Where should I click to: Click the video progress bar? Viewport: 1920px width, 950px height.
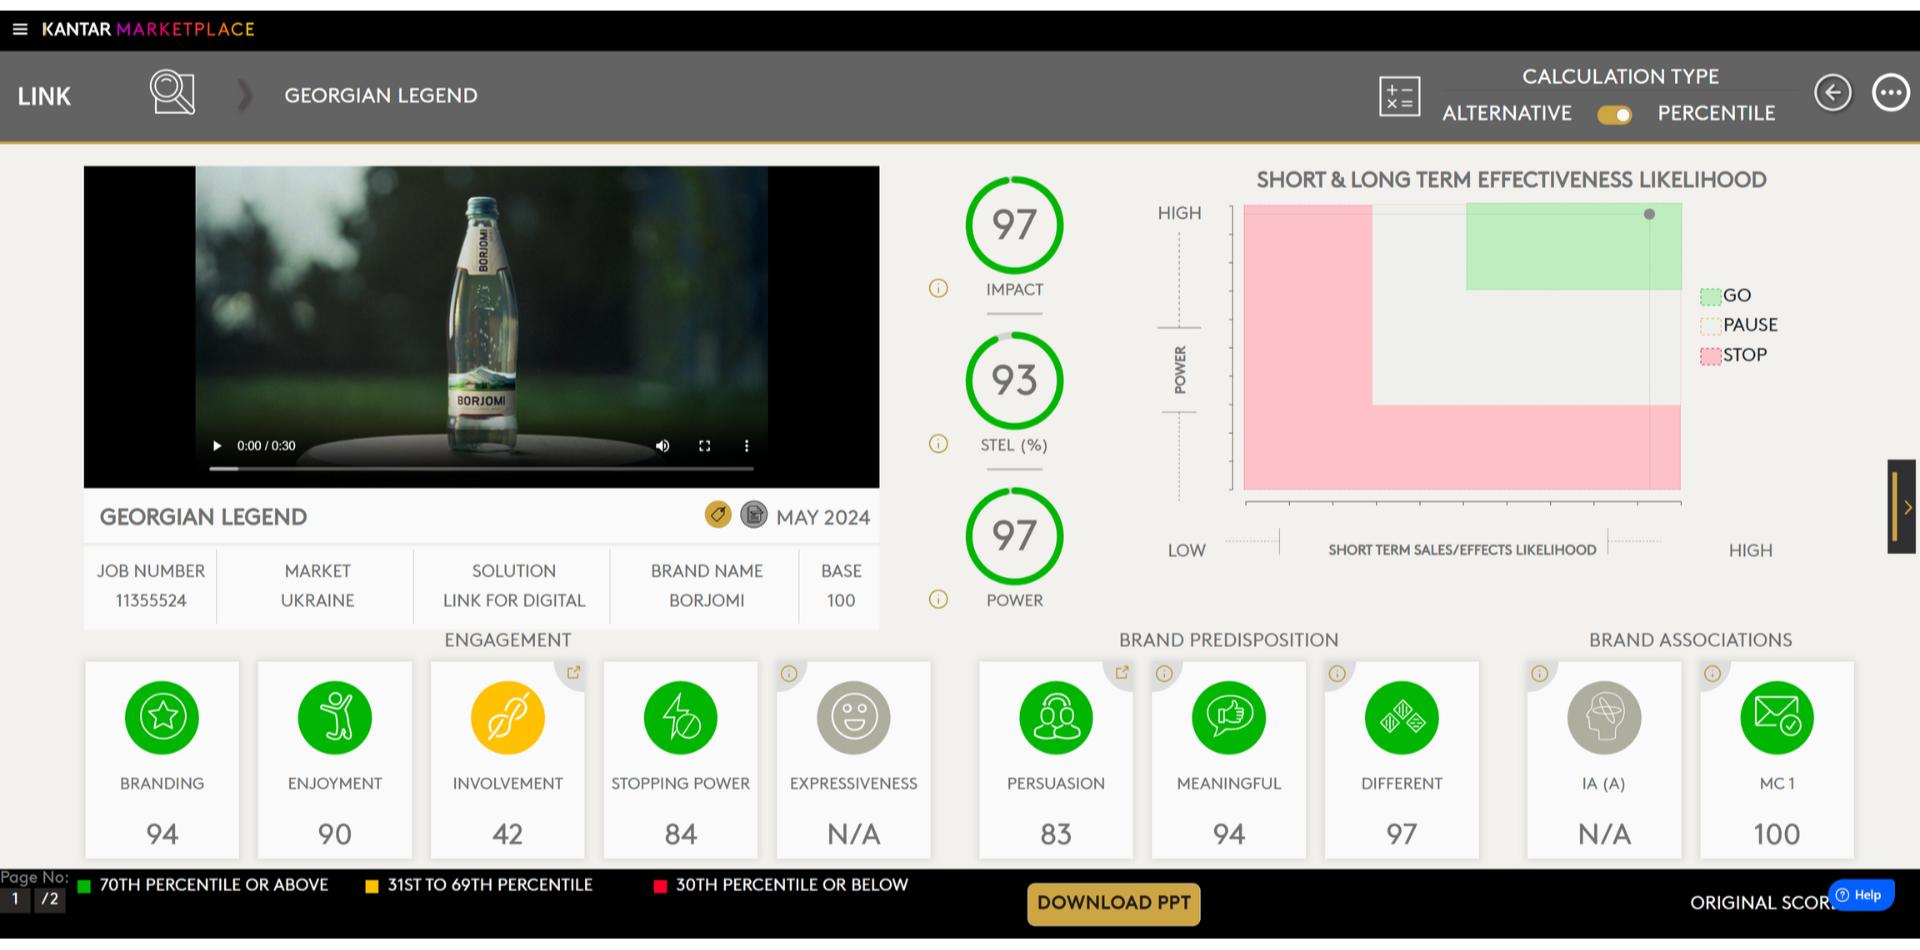[x=481, y=468]
